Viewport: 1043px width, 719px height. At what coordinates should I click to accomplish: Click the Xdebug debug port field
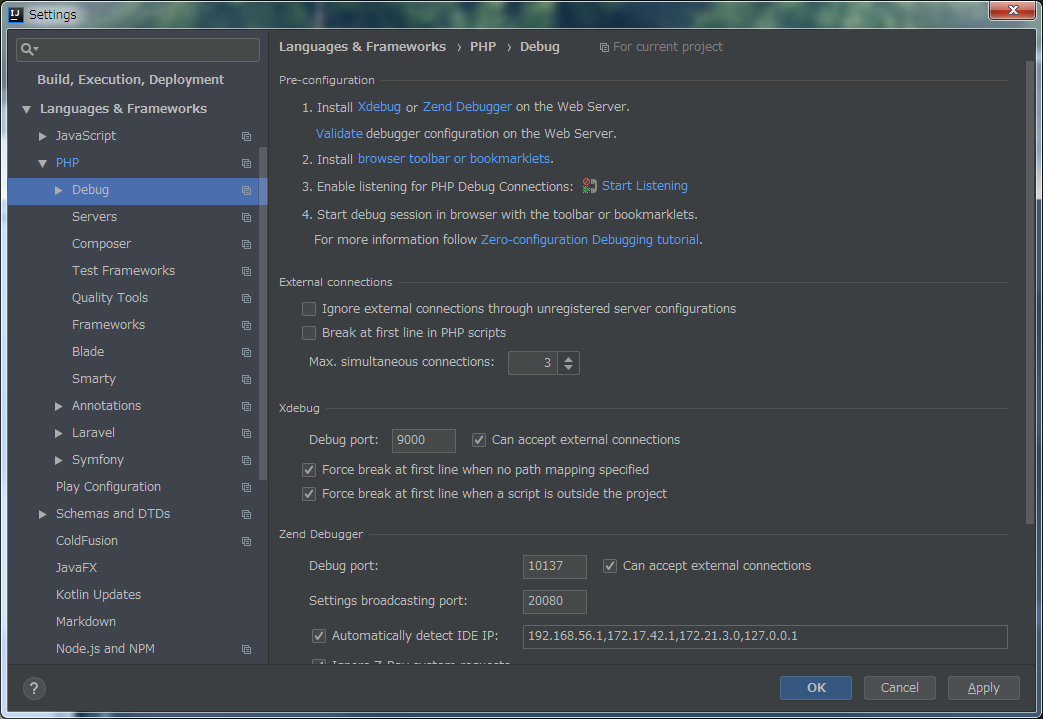pyautogui.click(x=424, y=440)
